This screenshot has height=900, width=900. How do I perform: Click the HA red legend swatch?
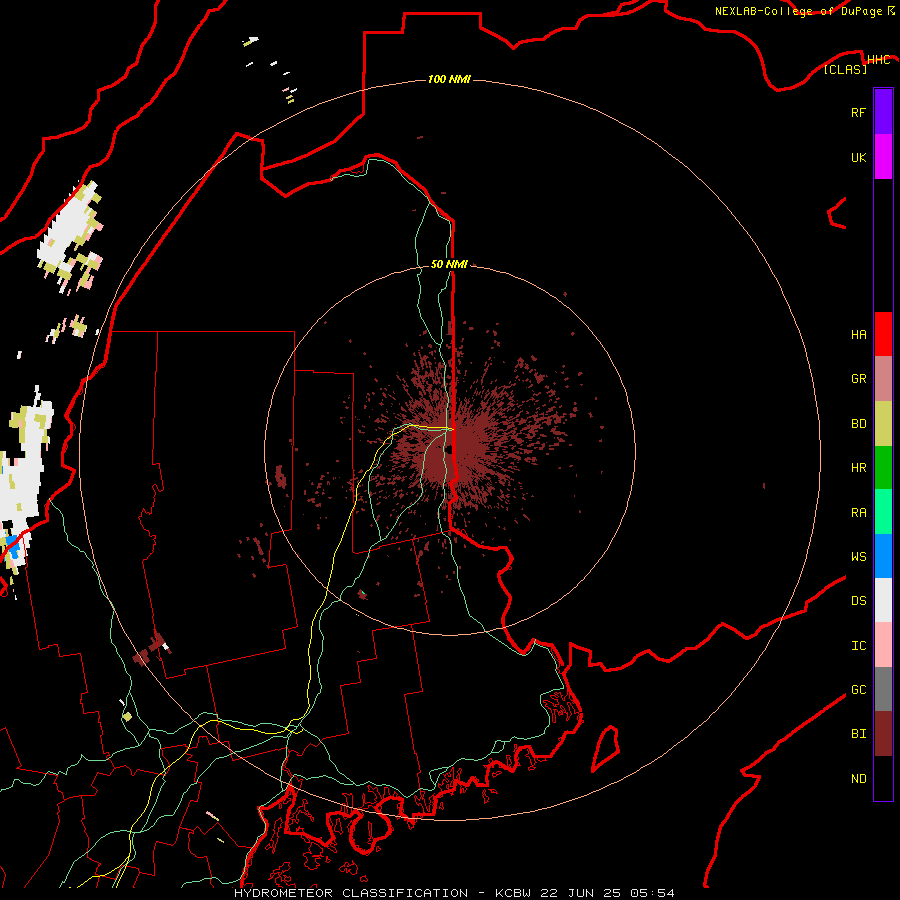[x=883, y=334]
